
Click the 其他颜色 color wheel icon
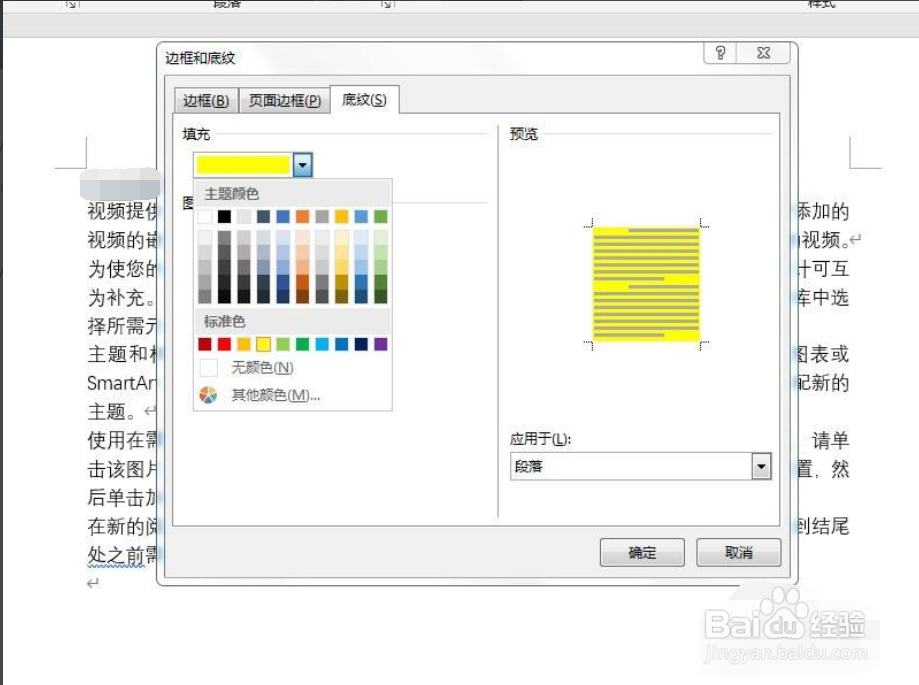[208, 393]
